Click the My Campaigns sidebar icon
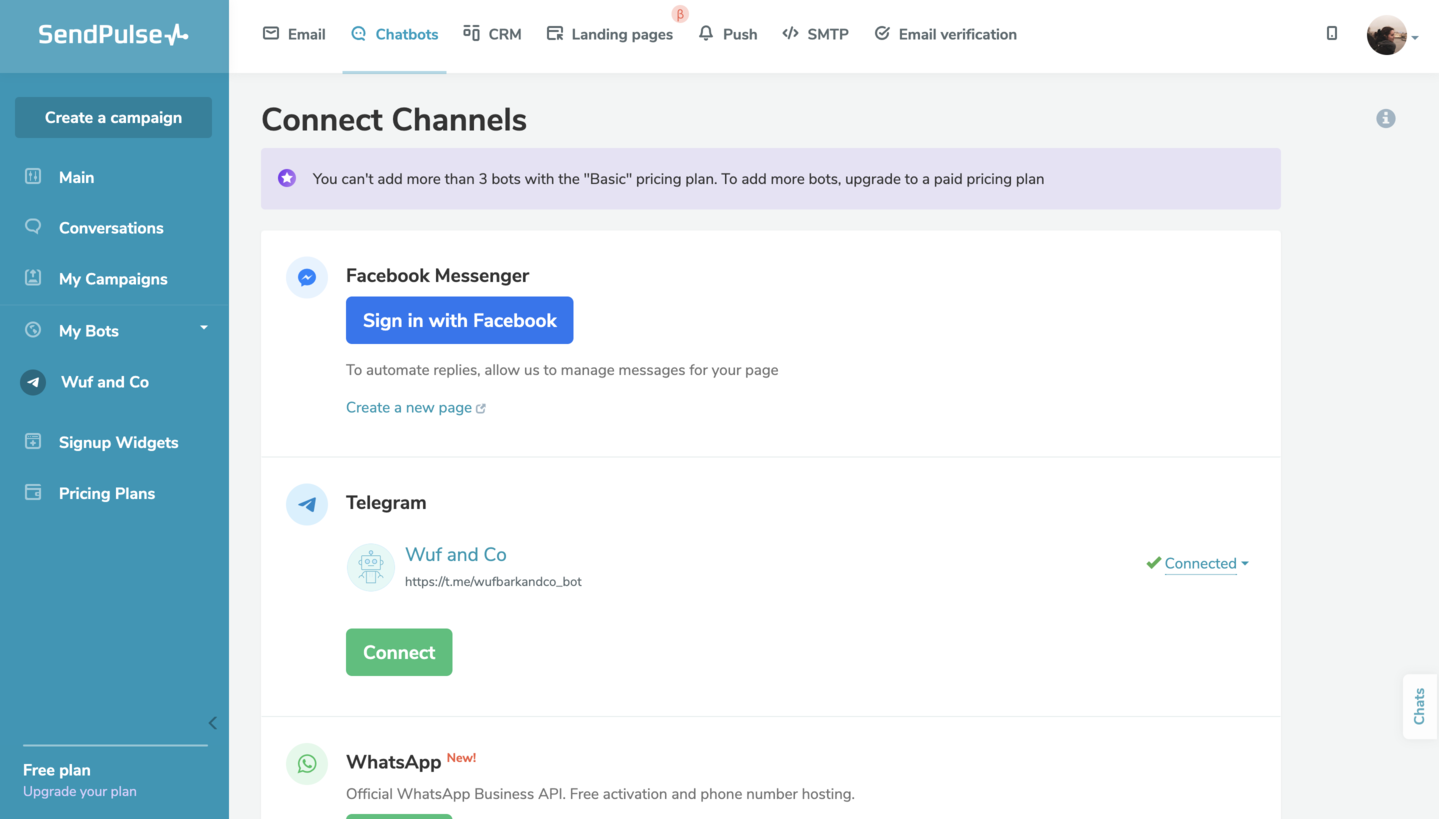 tap(33, 277)
